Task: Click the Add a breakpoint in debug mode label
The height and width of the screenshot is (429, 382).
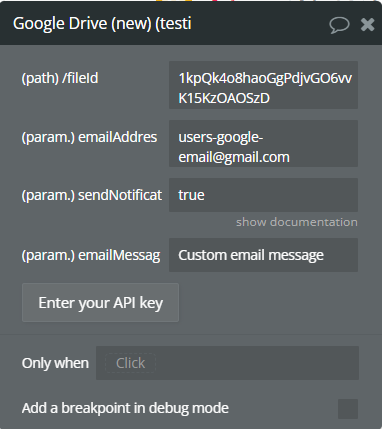Action: [125, 408]
